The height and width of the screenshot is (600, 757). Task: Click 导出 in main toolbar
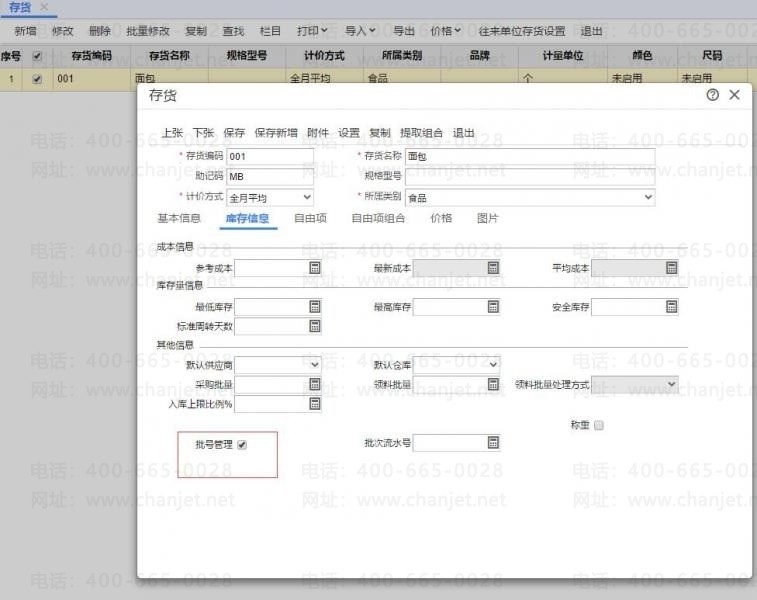point(404,31)
